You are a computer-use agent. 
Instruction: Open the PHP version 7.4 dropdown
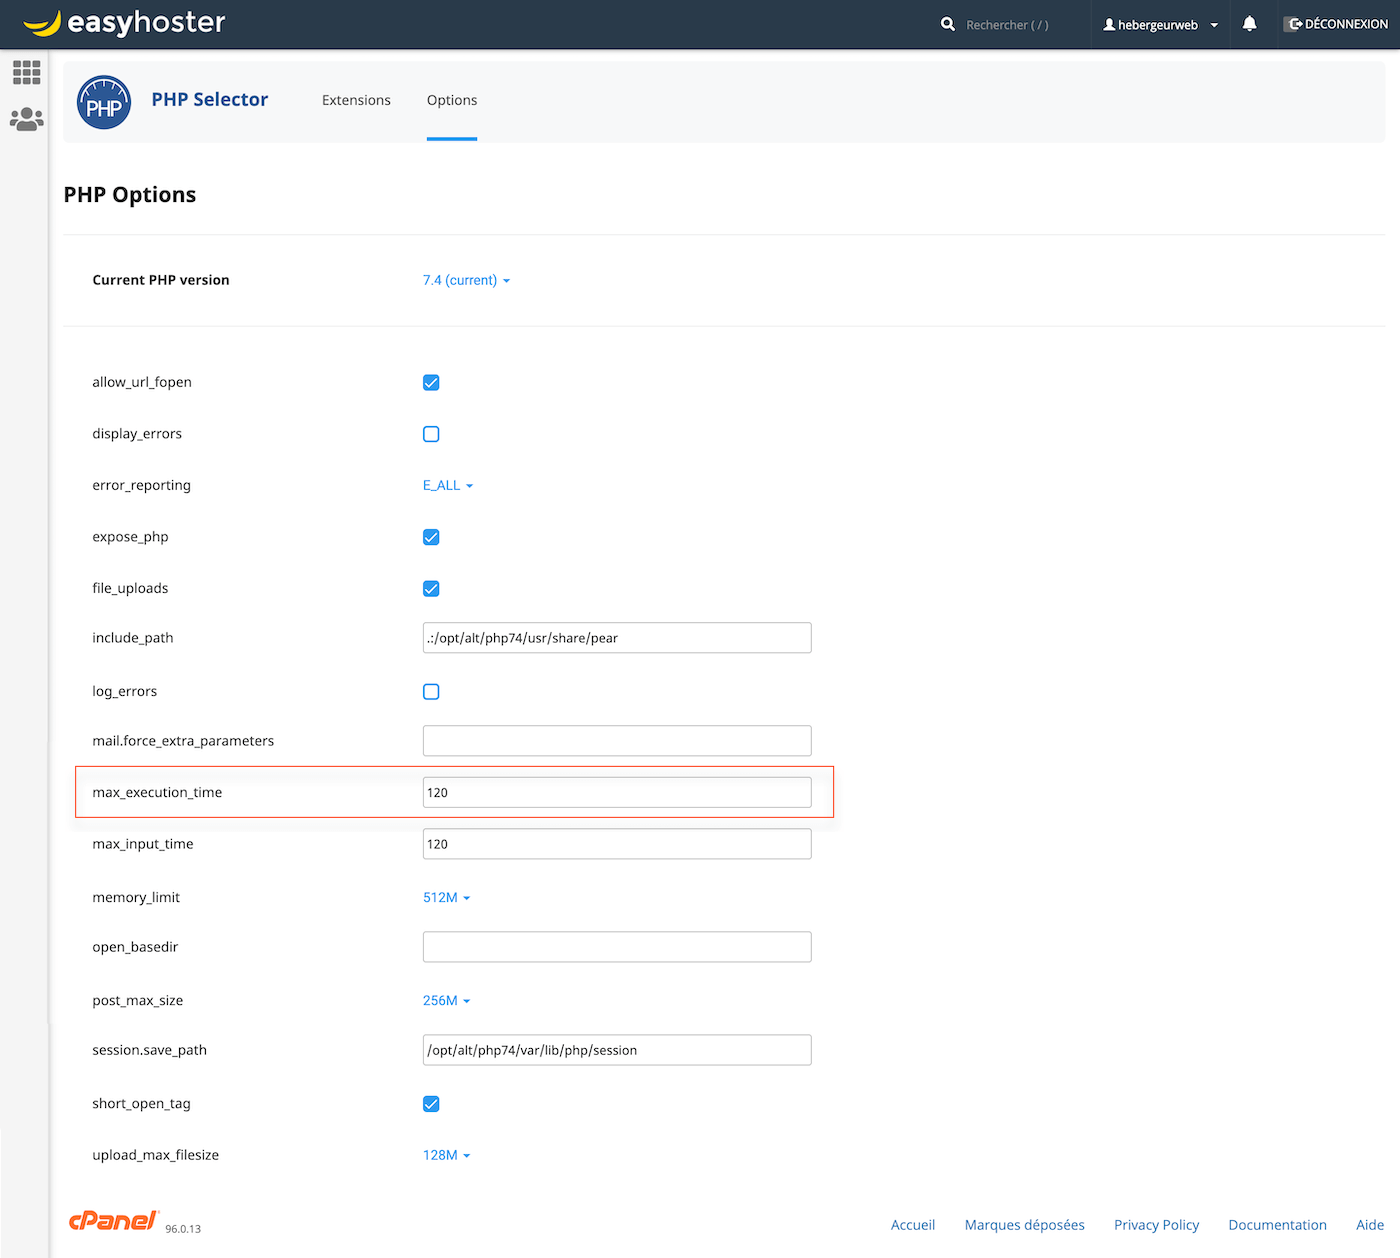[466, 281]
